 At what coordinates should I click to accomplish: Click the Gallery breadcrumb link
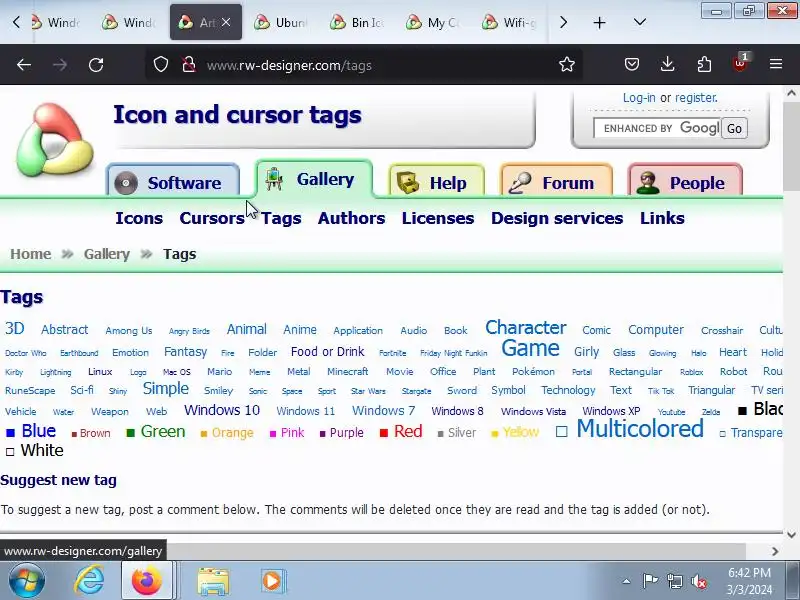(107, 254)
